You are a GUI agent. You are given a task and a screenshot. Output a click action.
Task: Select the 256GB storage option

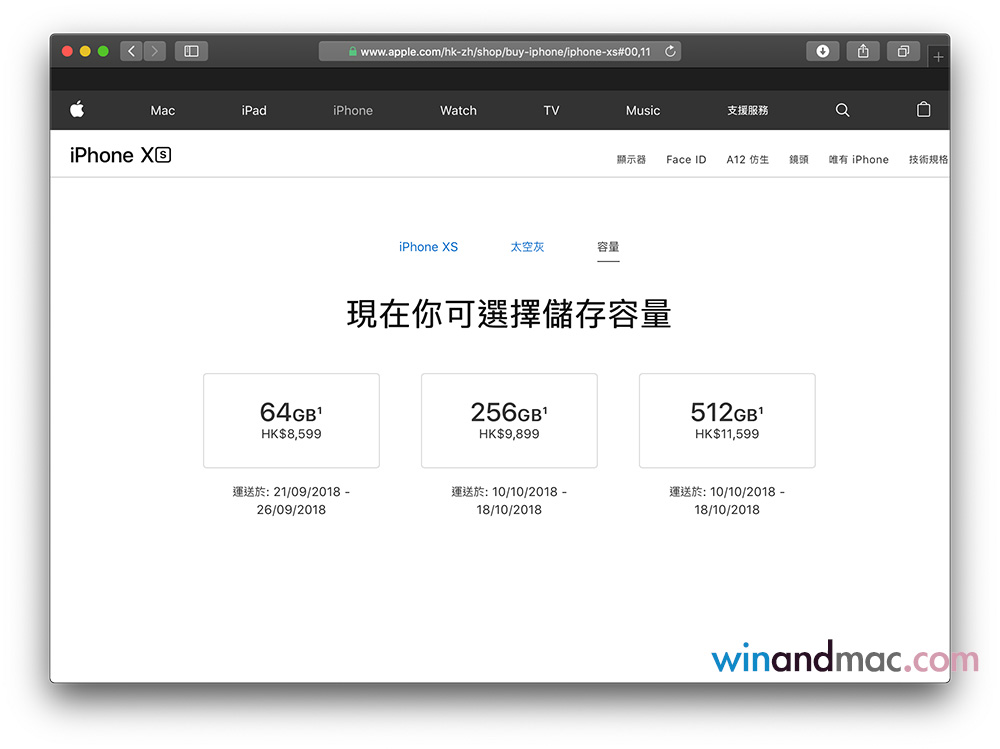(509, 420)
